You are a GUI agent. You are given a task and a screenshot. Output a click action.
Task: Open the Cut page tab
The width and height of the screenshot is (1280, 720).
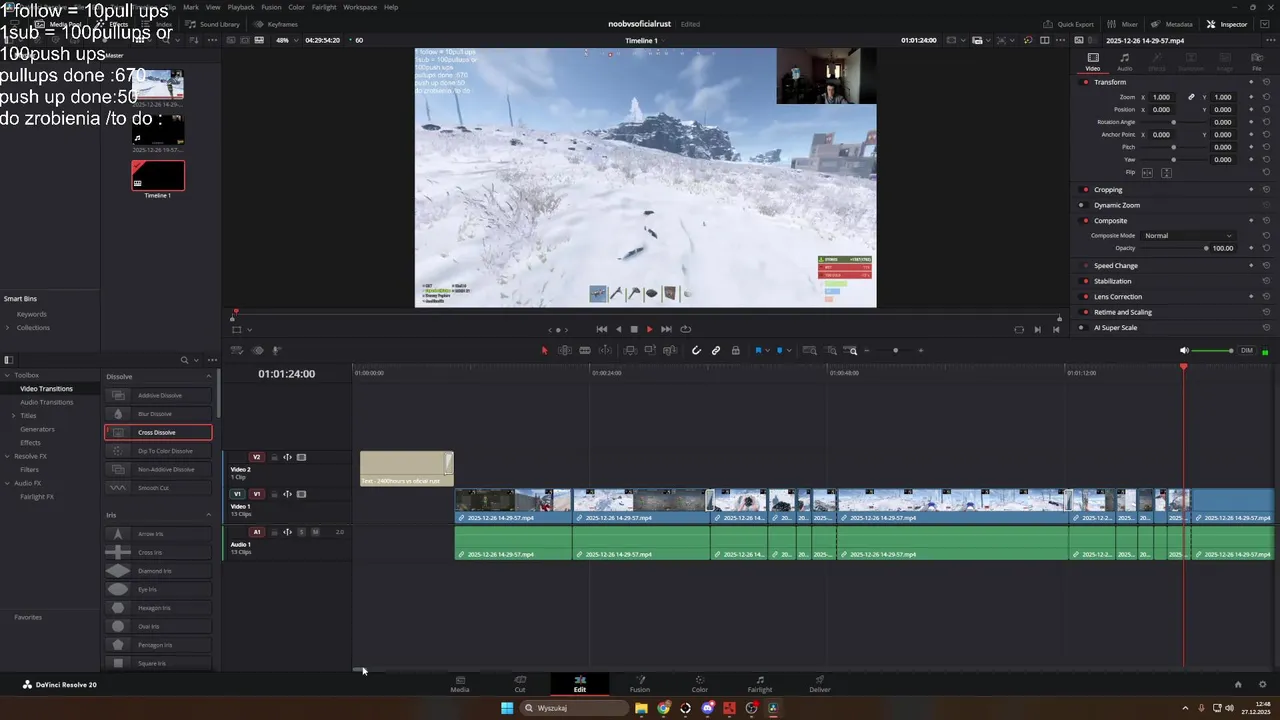click(520, 684)
